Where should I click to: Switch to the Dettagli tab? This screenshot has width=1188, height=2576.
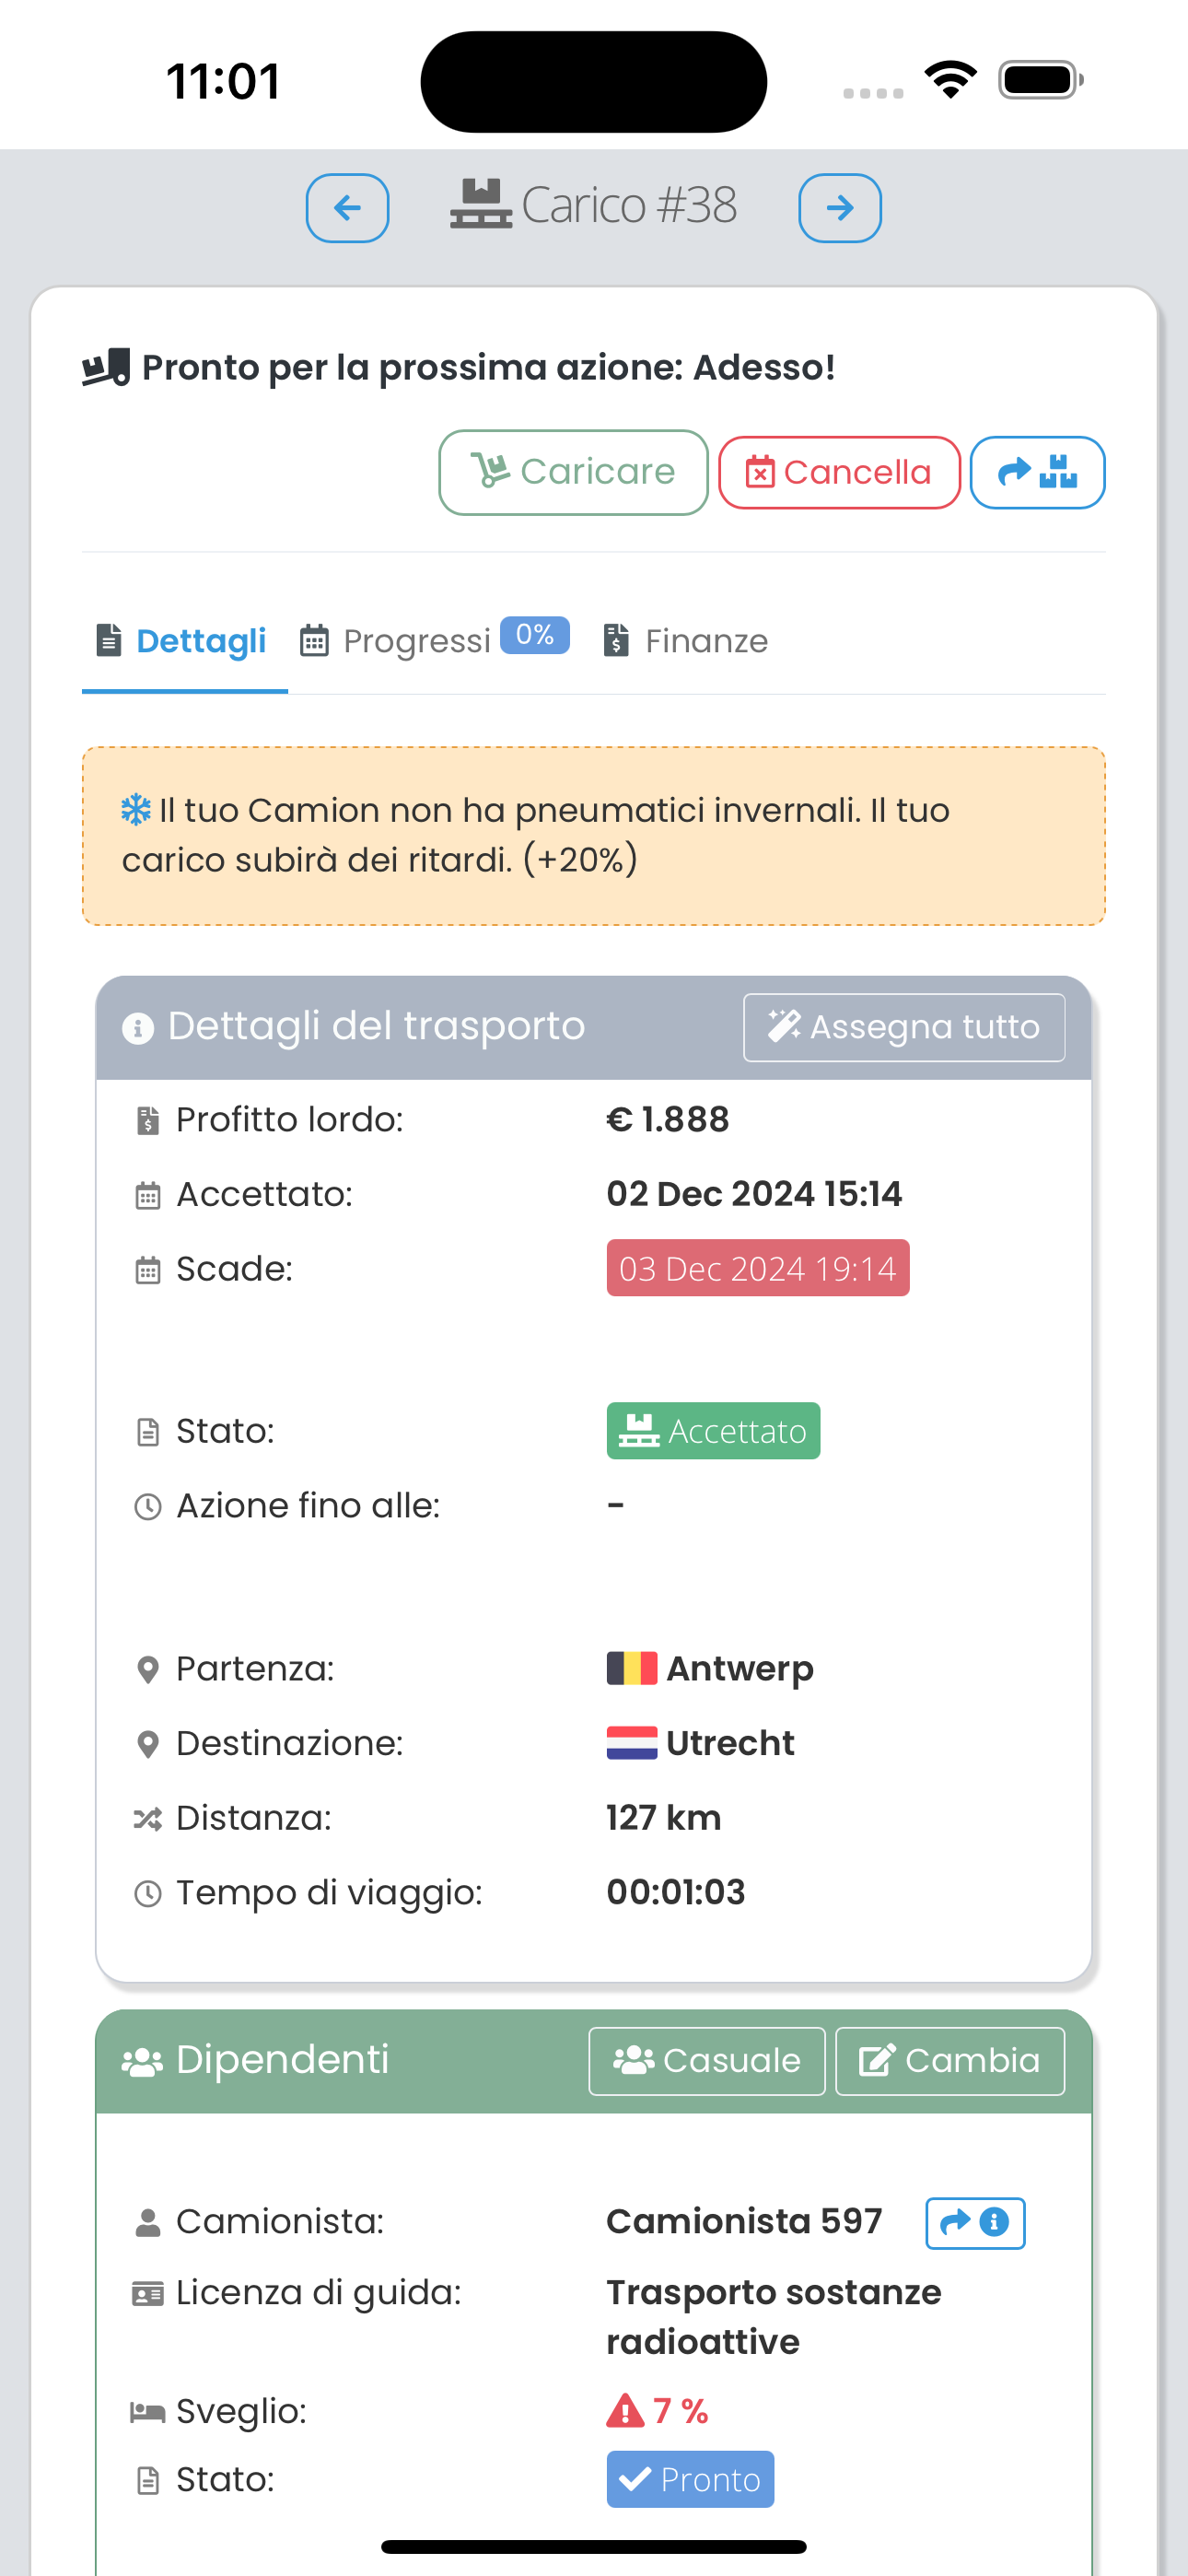point(184,641)
